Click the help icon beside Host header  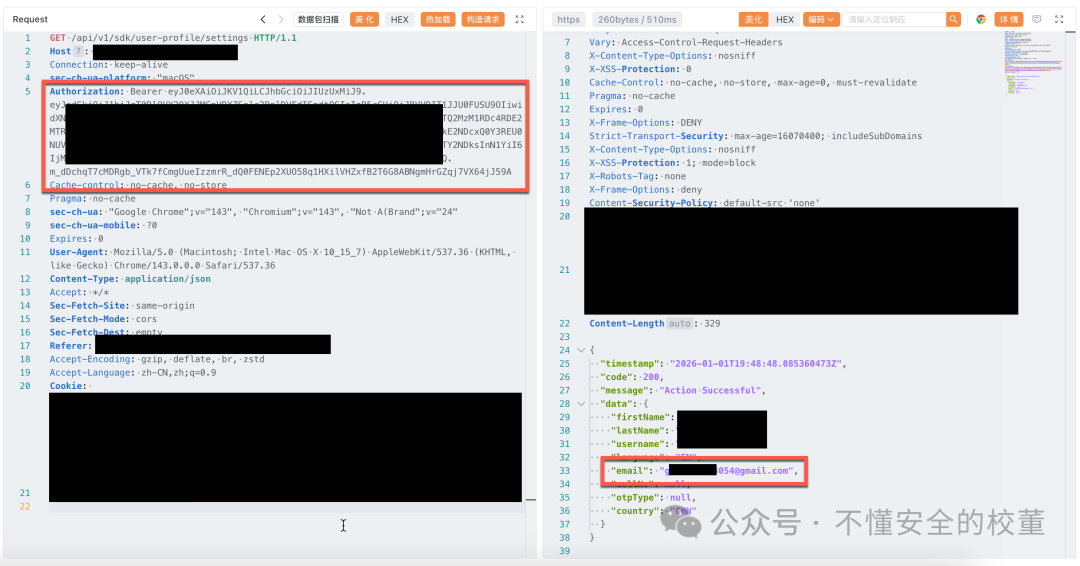(x=79, y=51)
